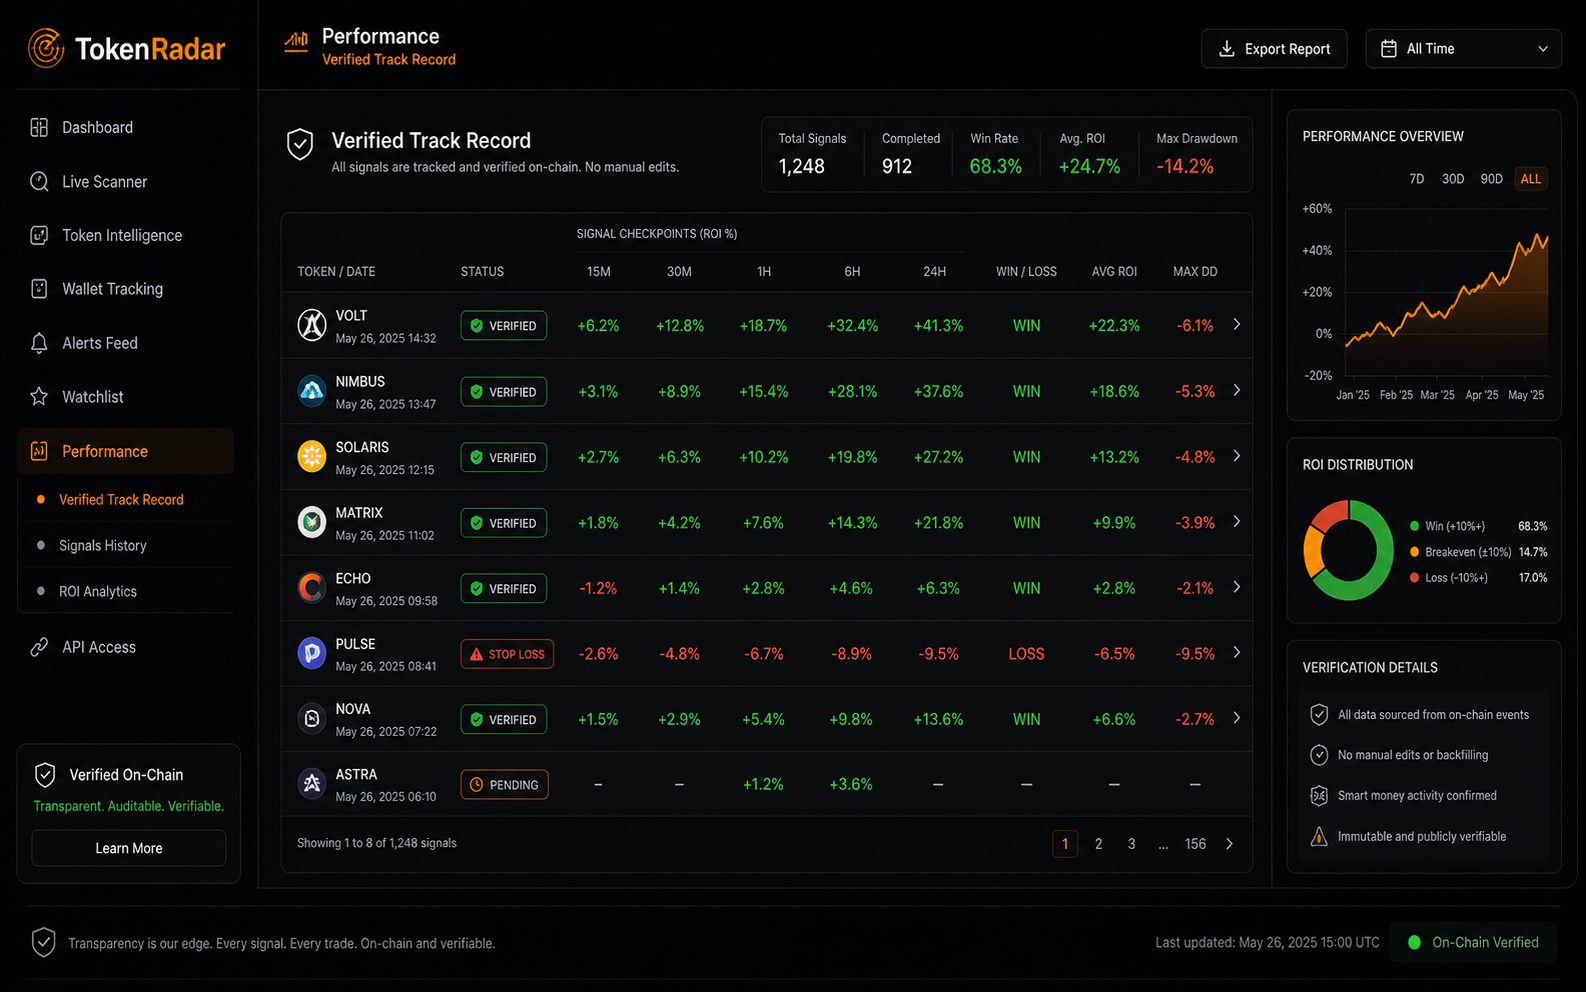Click the On-Chain Verified status badge

(1473, 942)
